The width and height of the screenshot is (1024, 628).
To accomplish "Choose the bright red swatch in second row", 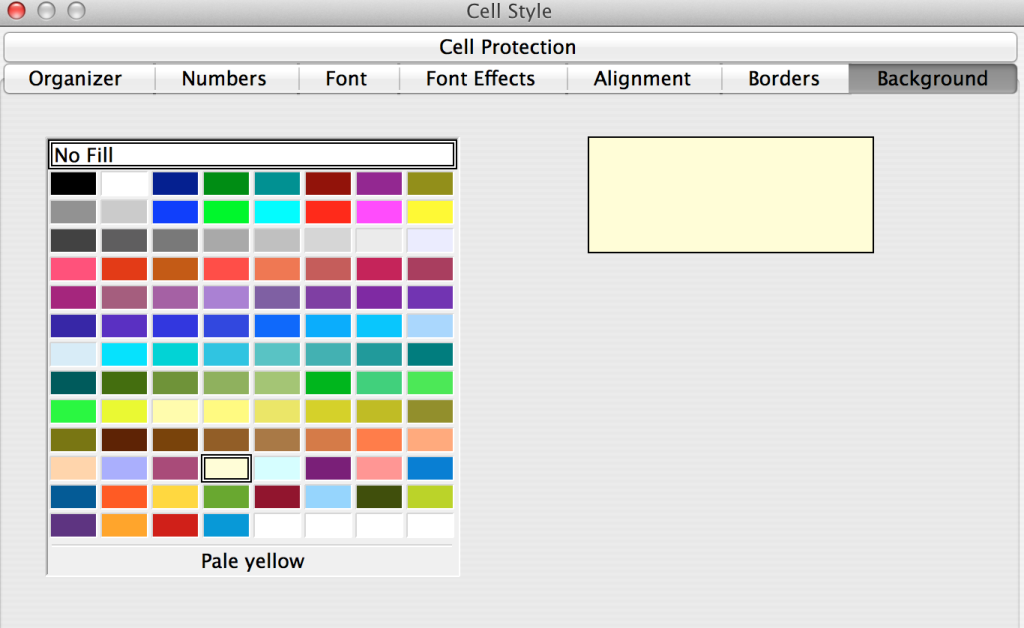I will coord(328,212).
